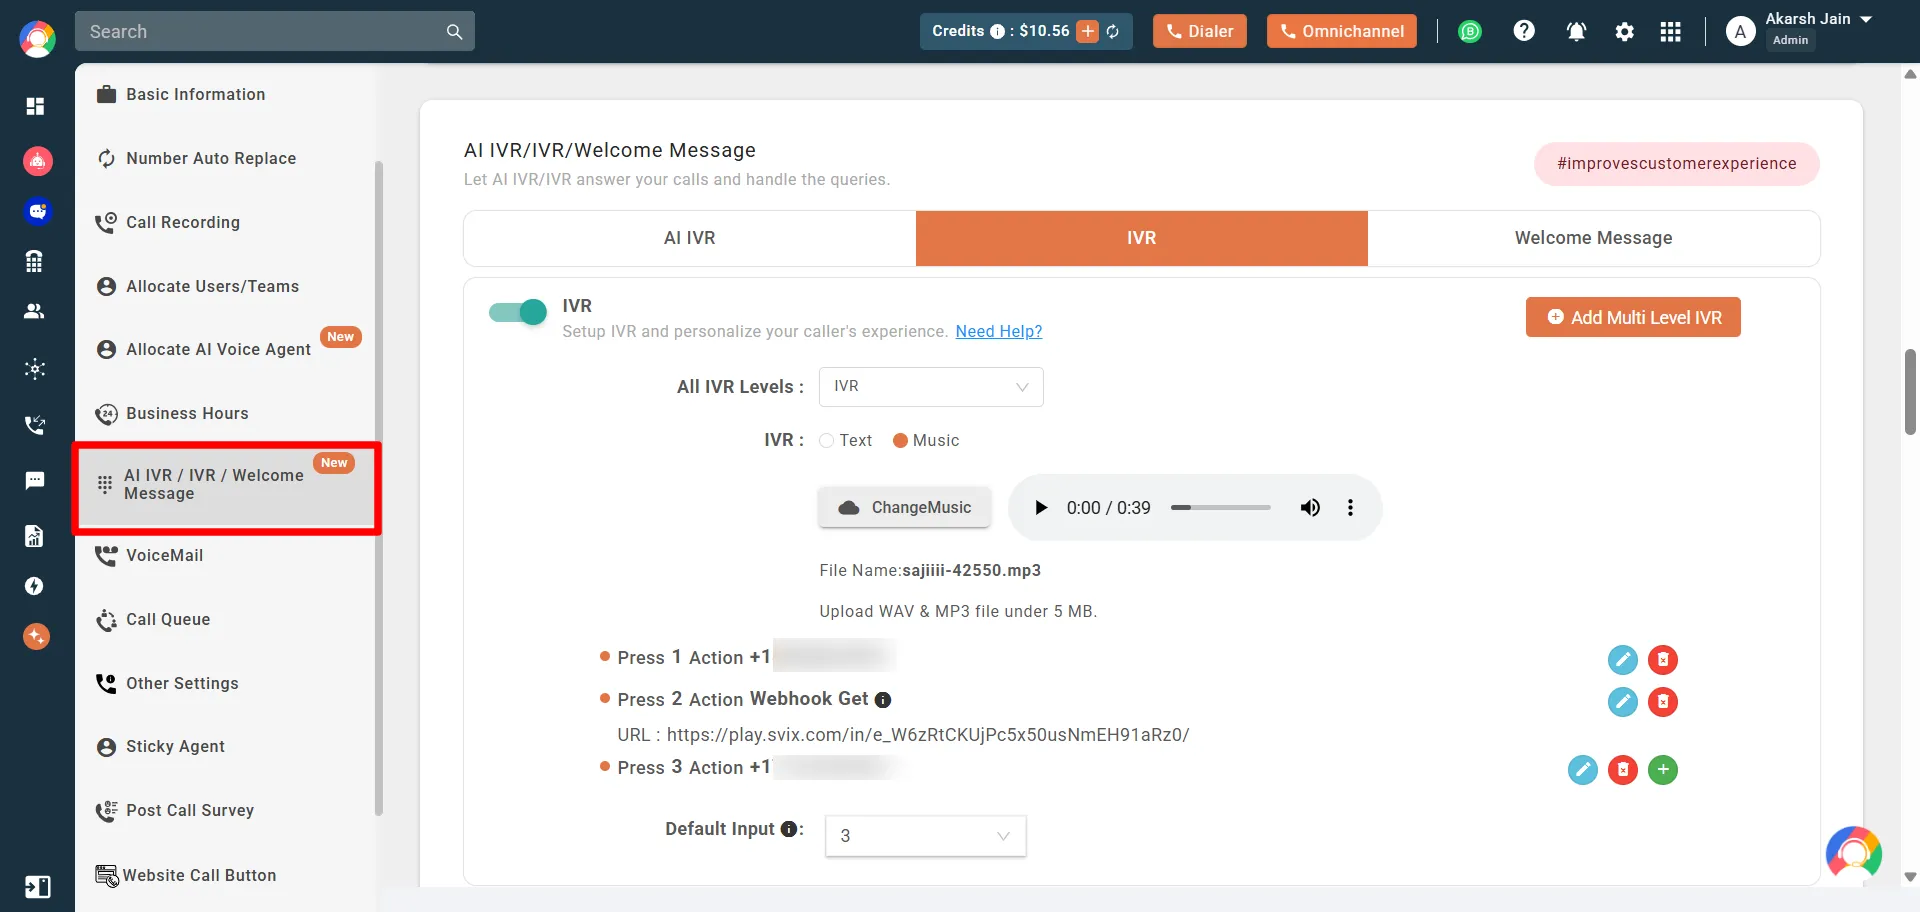Click the green add icon beside Press 3
Image resolution: width=1920 pixels, height=912 pixels.
(1662, 770)
